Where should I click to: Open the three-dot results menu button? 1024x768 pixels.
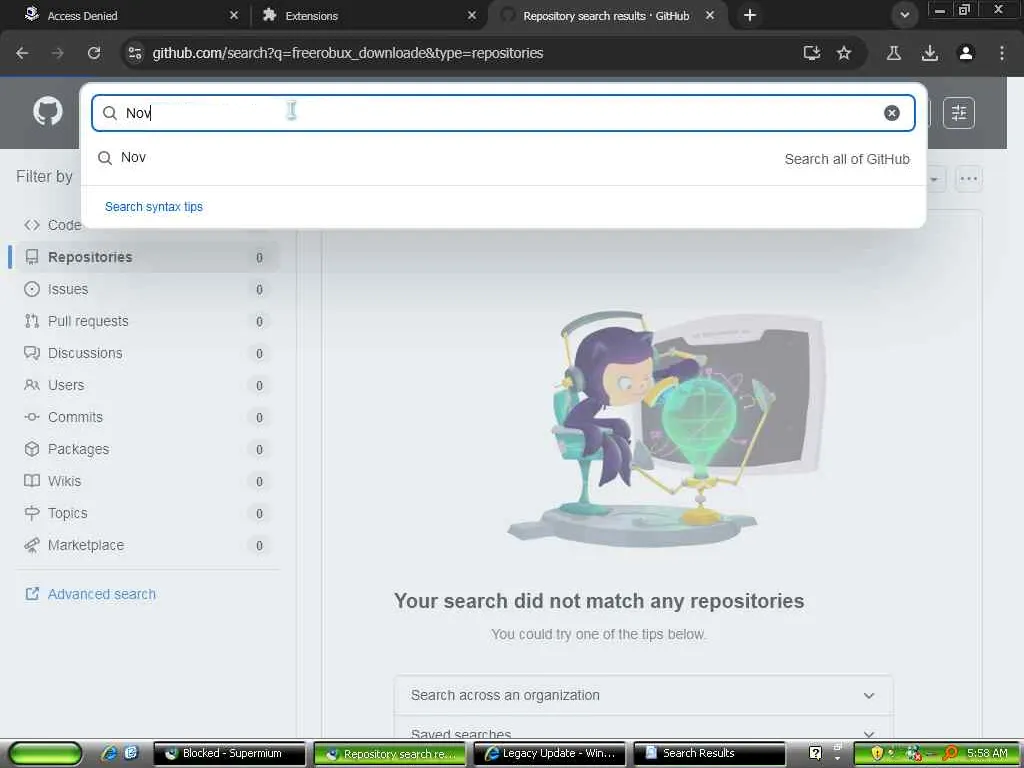click(968, 179)
